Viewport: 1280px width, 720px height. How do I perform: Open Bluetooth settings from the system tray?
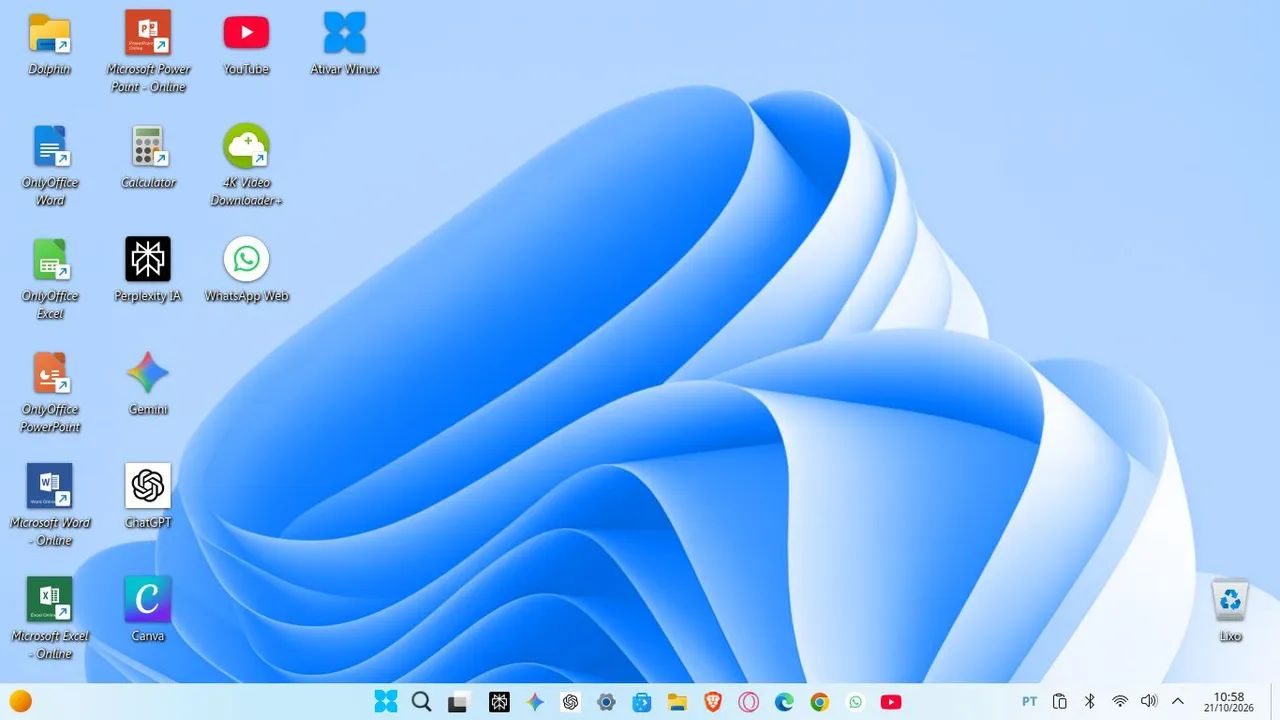point(1090,702)
